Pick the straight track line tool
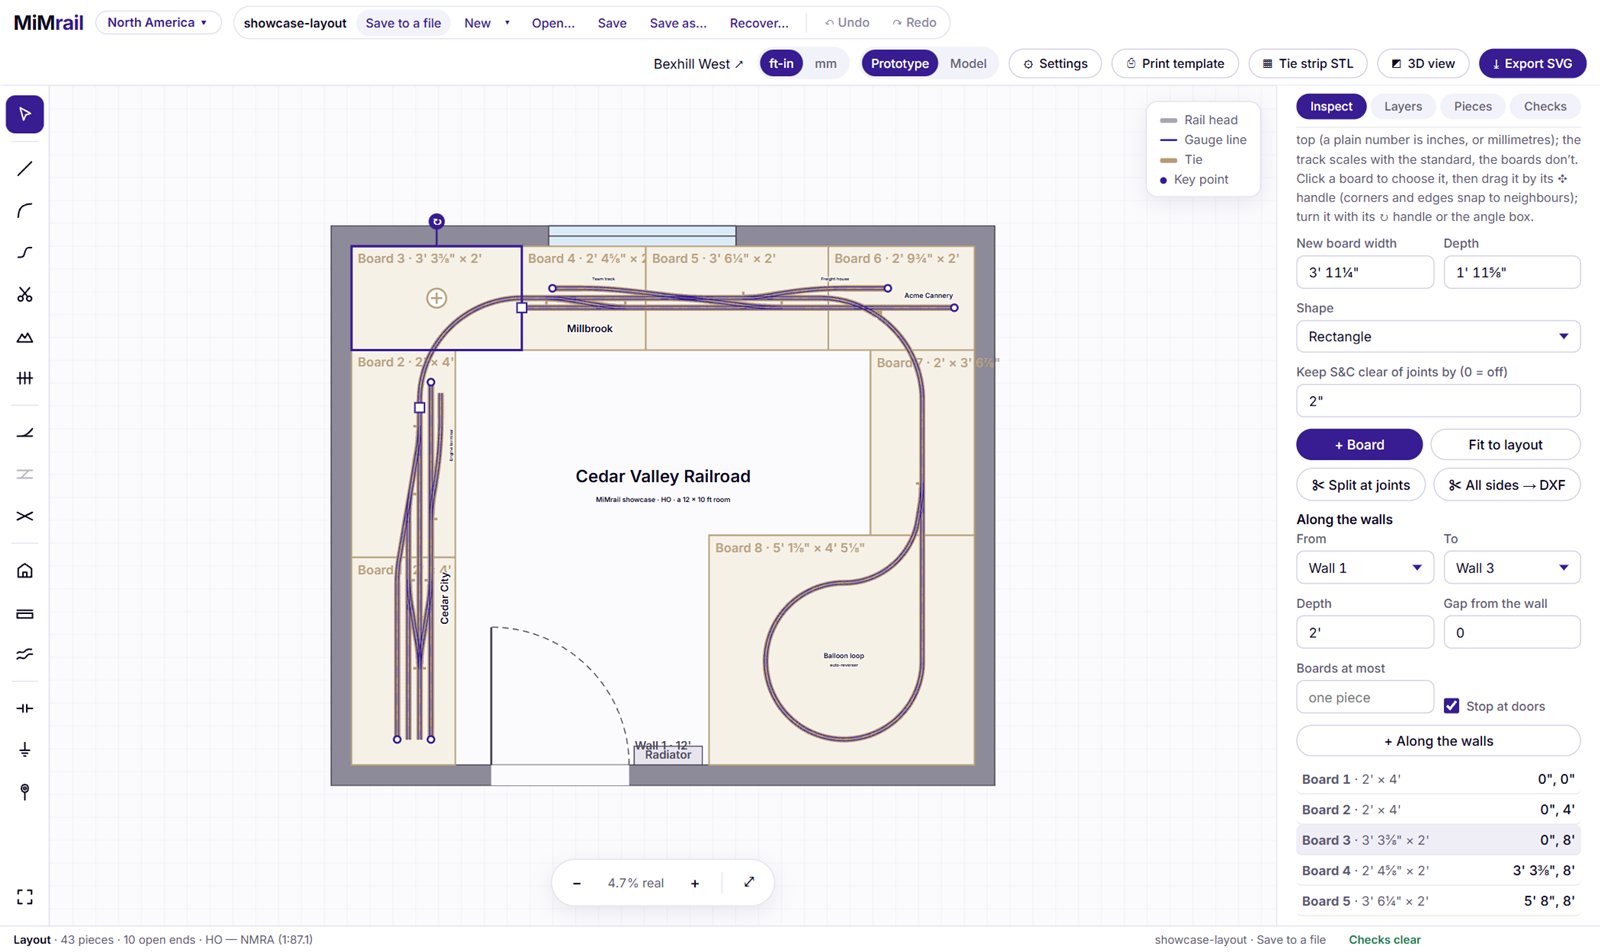 [25, 169]
